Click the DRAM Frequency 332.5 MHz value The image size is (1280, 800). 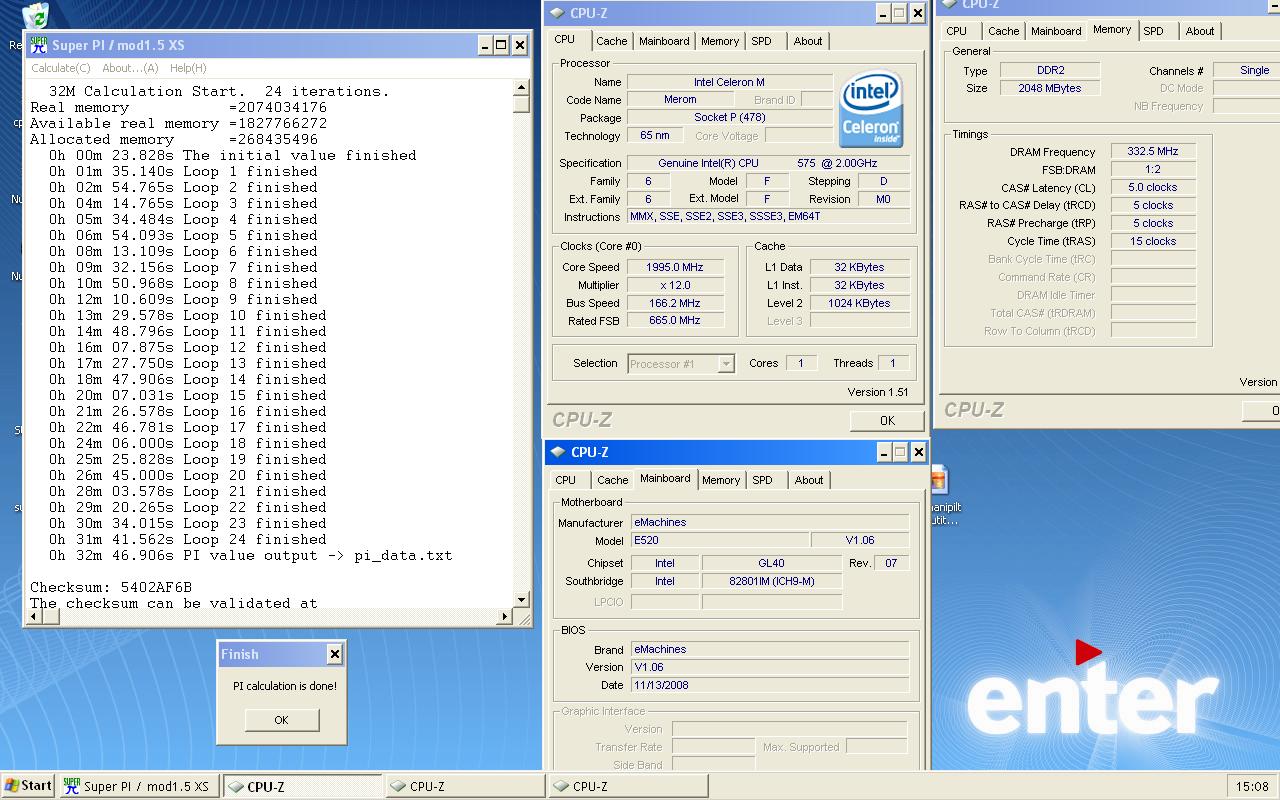1153,152
